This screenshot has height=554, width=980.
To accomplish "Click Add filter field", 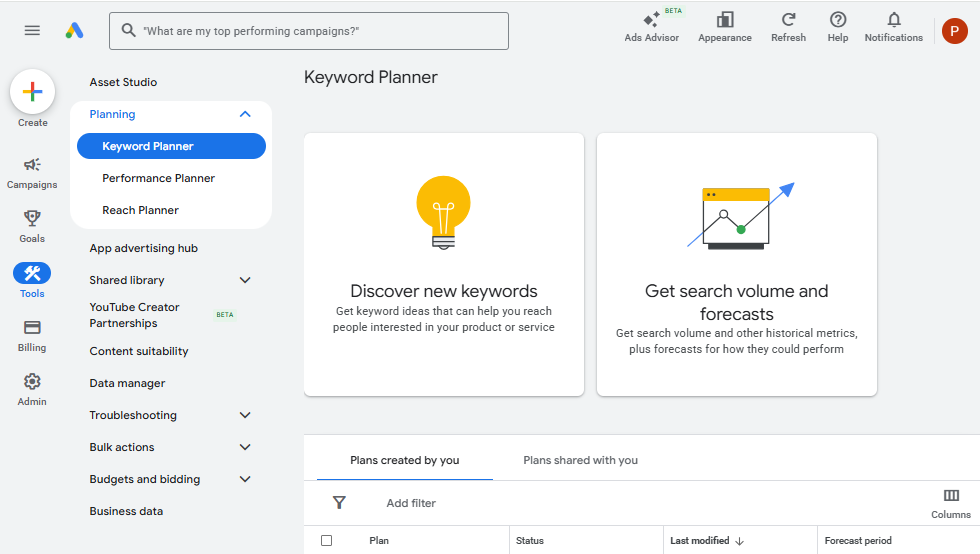I will 411,503.
